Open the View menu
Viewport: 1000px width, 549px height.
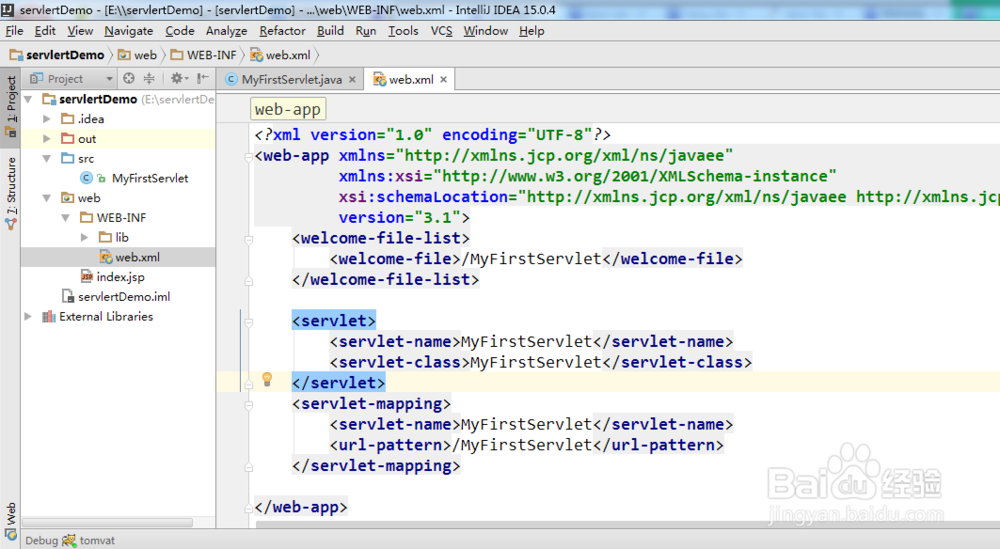coord(80,31)
